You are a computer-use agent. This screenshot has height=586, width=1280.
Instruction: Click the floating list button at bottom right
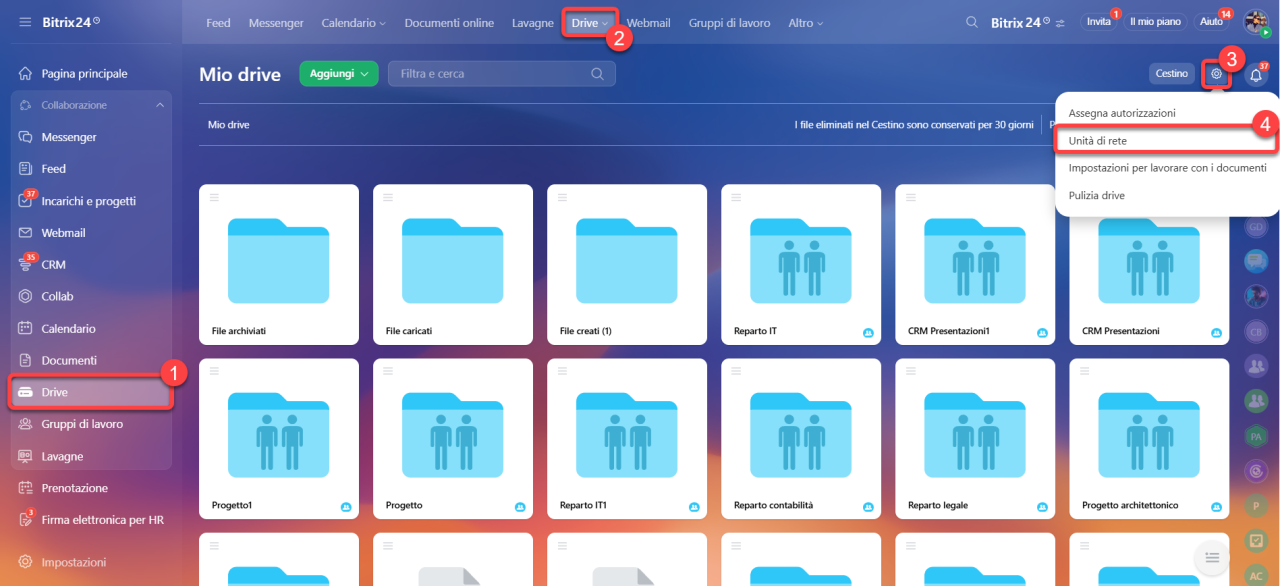tap(1211, 556)
